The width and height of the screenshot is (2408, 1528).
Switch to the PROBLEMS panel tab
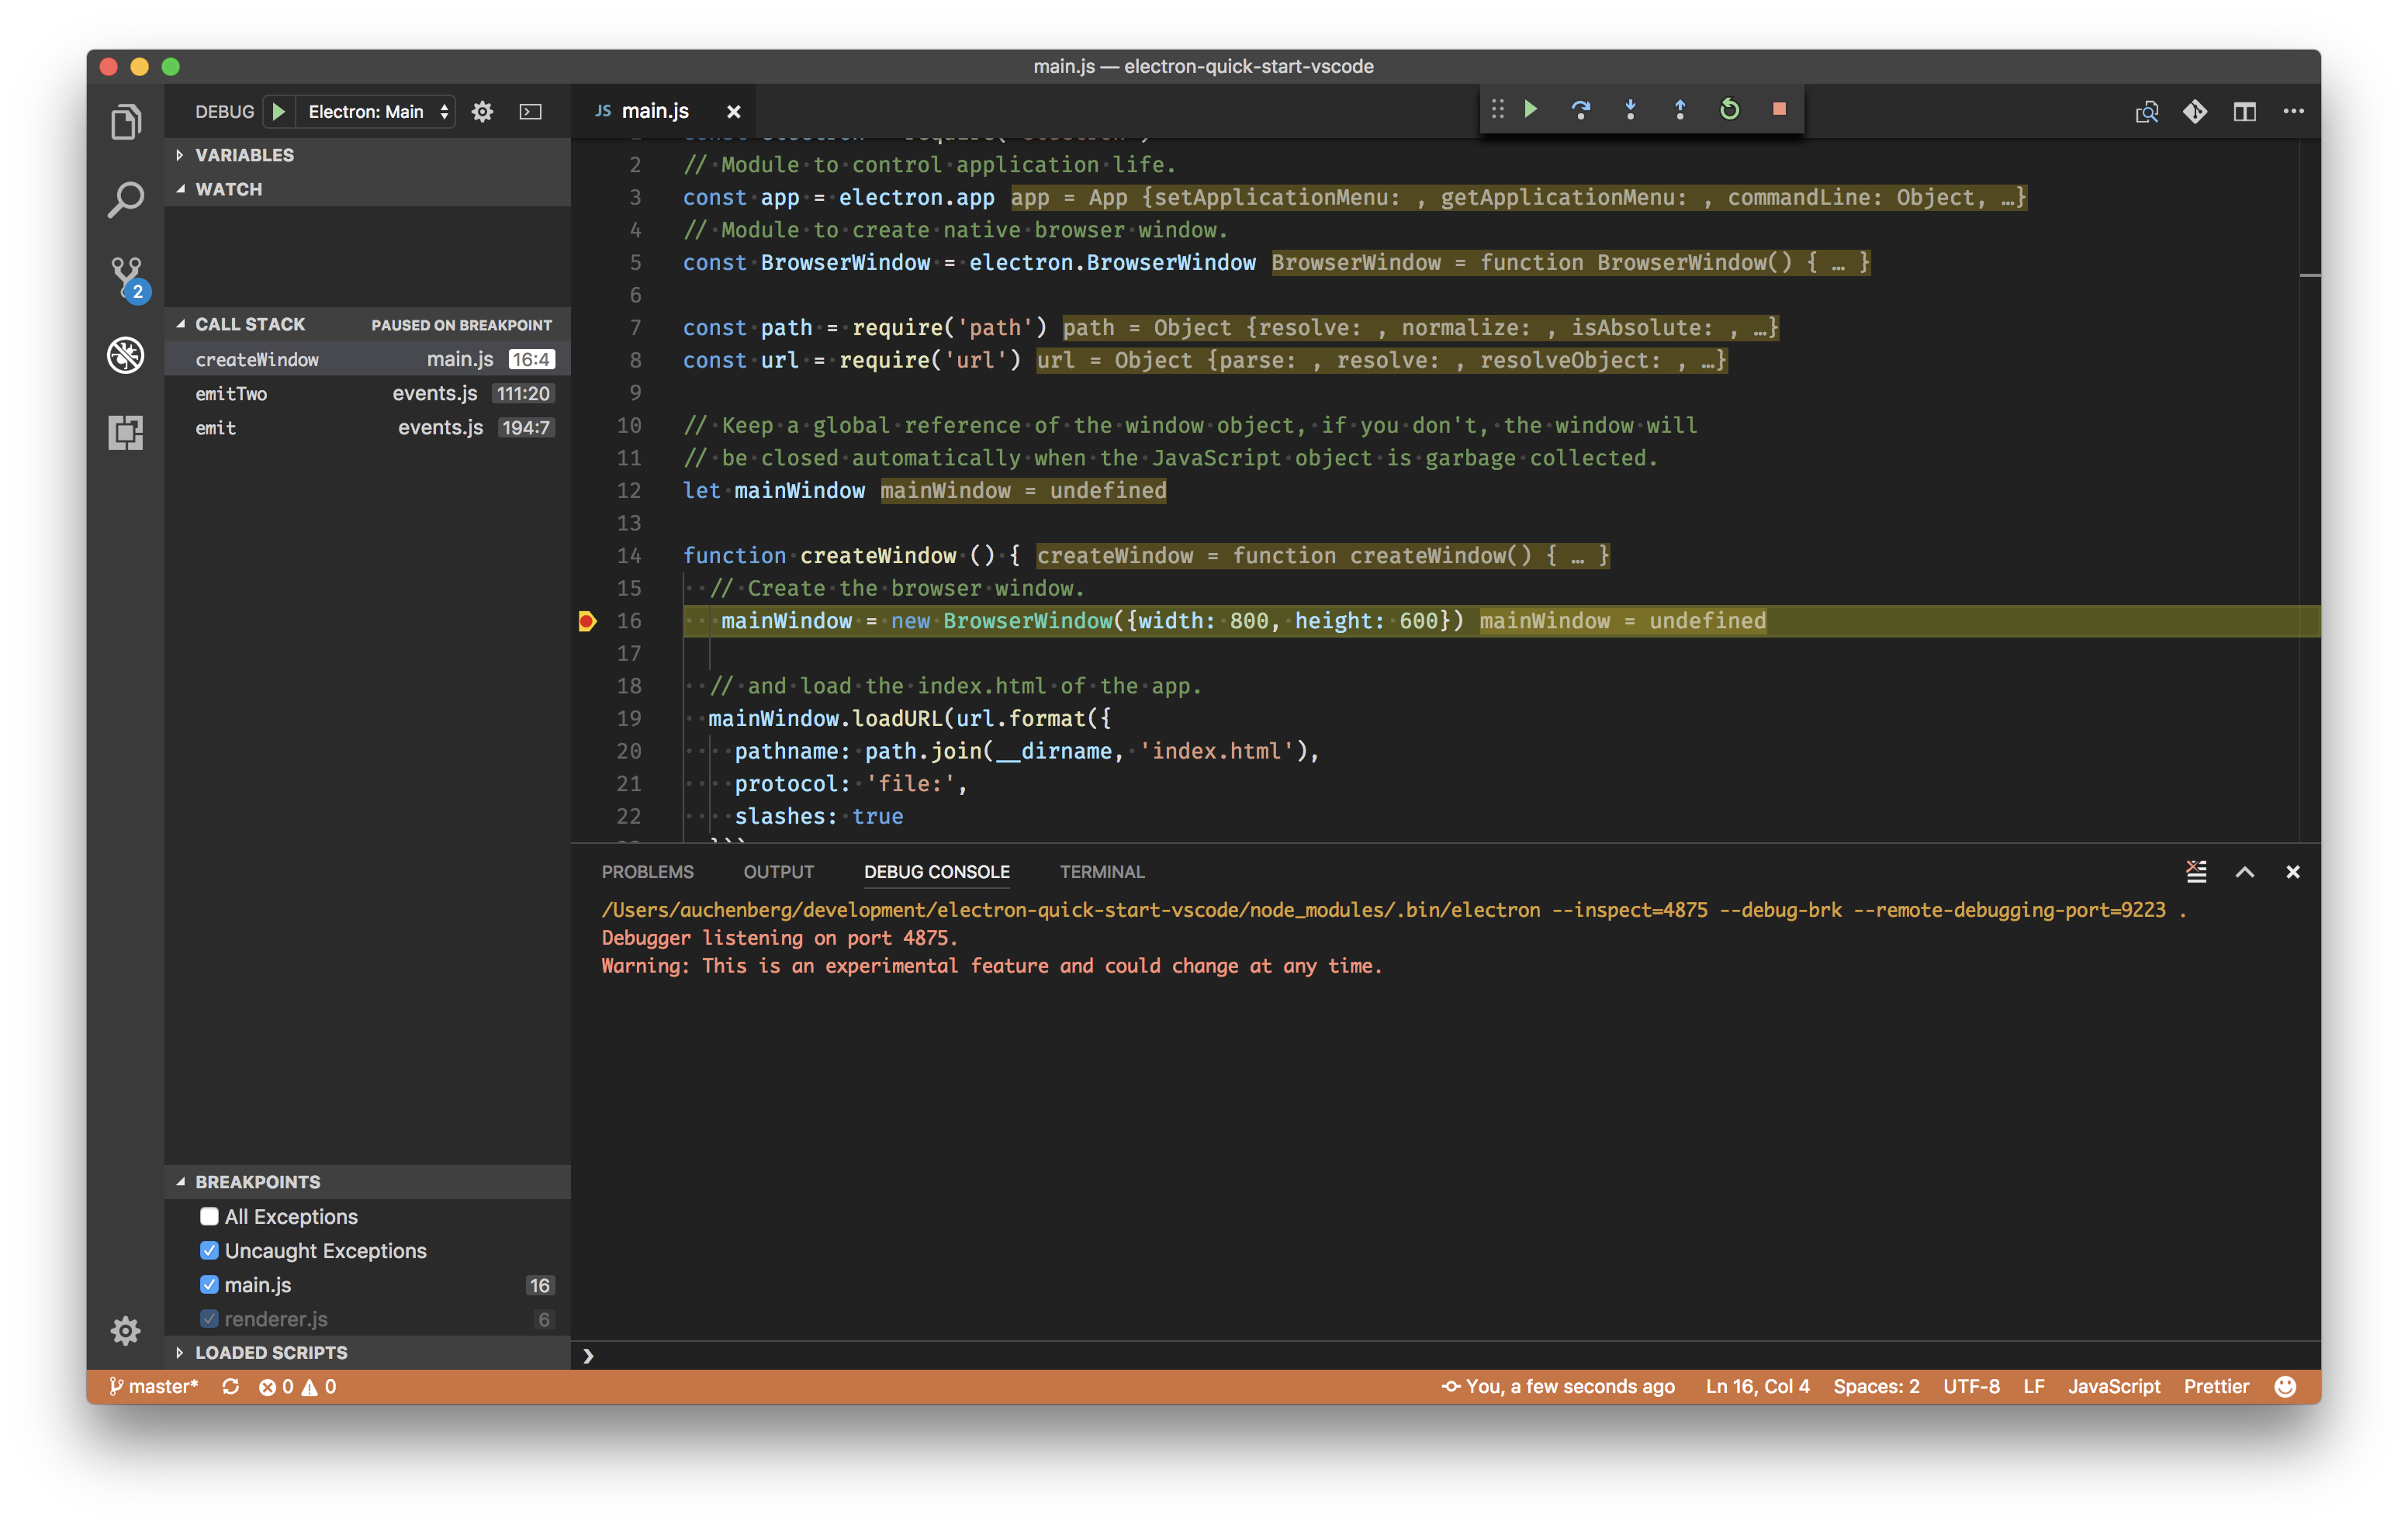(x=648, y=872)
